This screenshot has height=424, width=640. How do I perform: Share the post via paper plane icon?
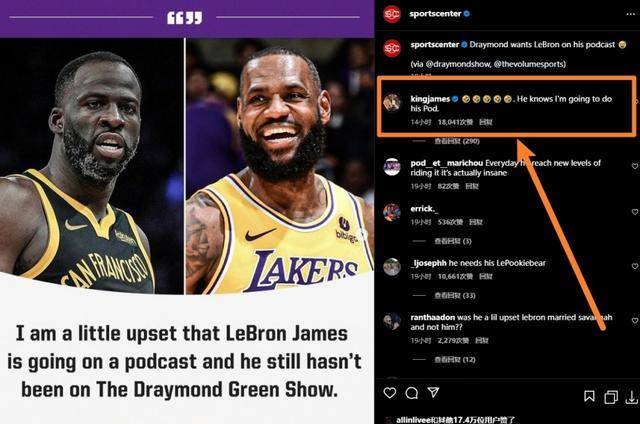pyautogui.click(x=433, y=393)
